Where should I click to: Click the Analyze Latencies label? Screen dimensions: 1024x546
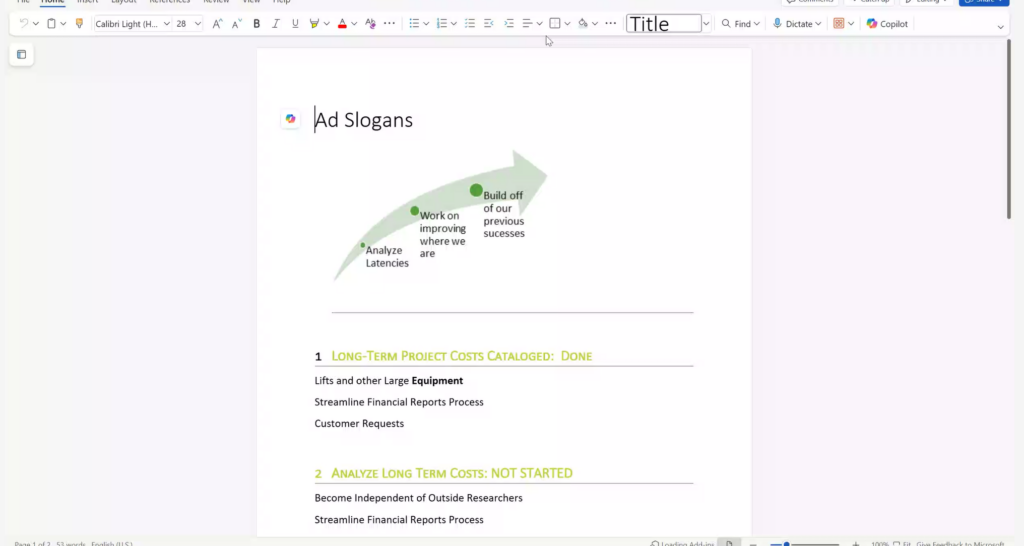coord(387,257)
